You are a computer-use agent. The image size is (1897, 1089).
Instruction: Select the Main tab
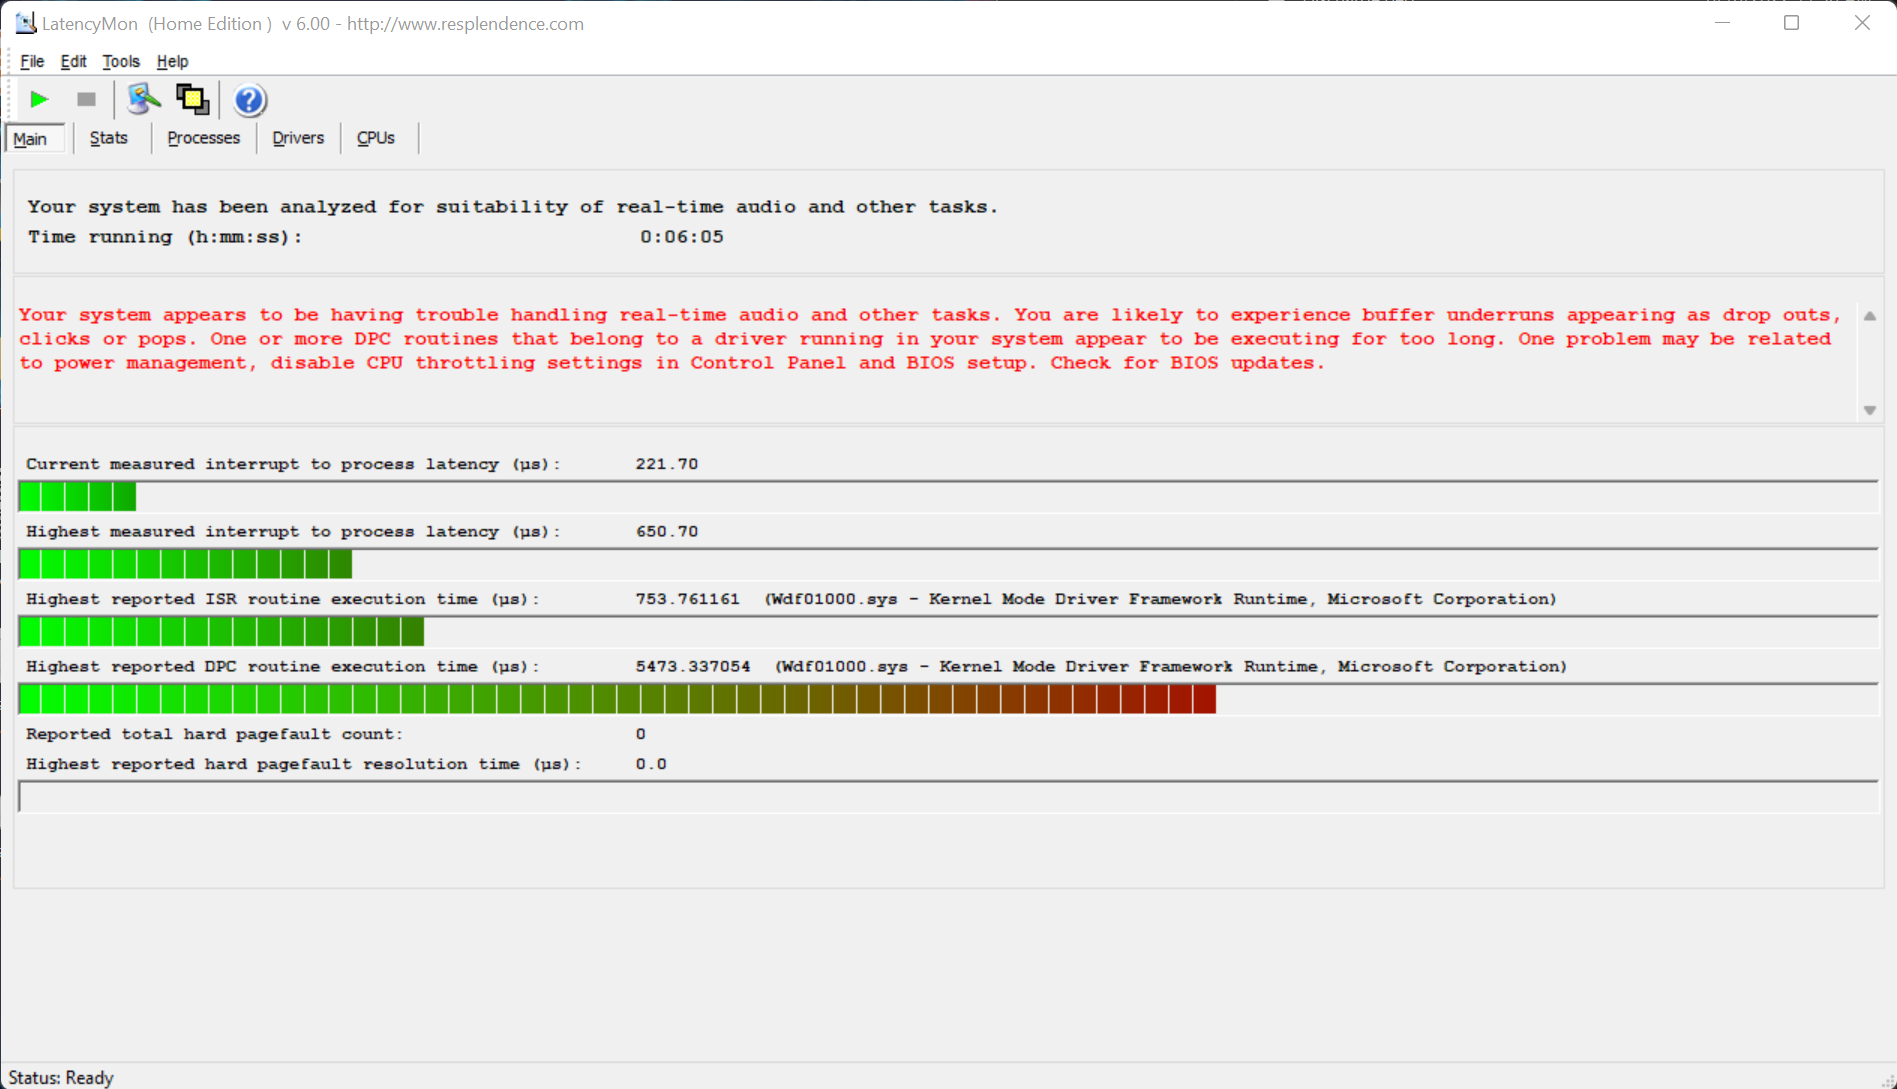tap(31, 139)
